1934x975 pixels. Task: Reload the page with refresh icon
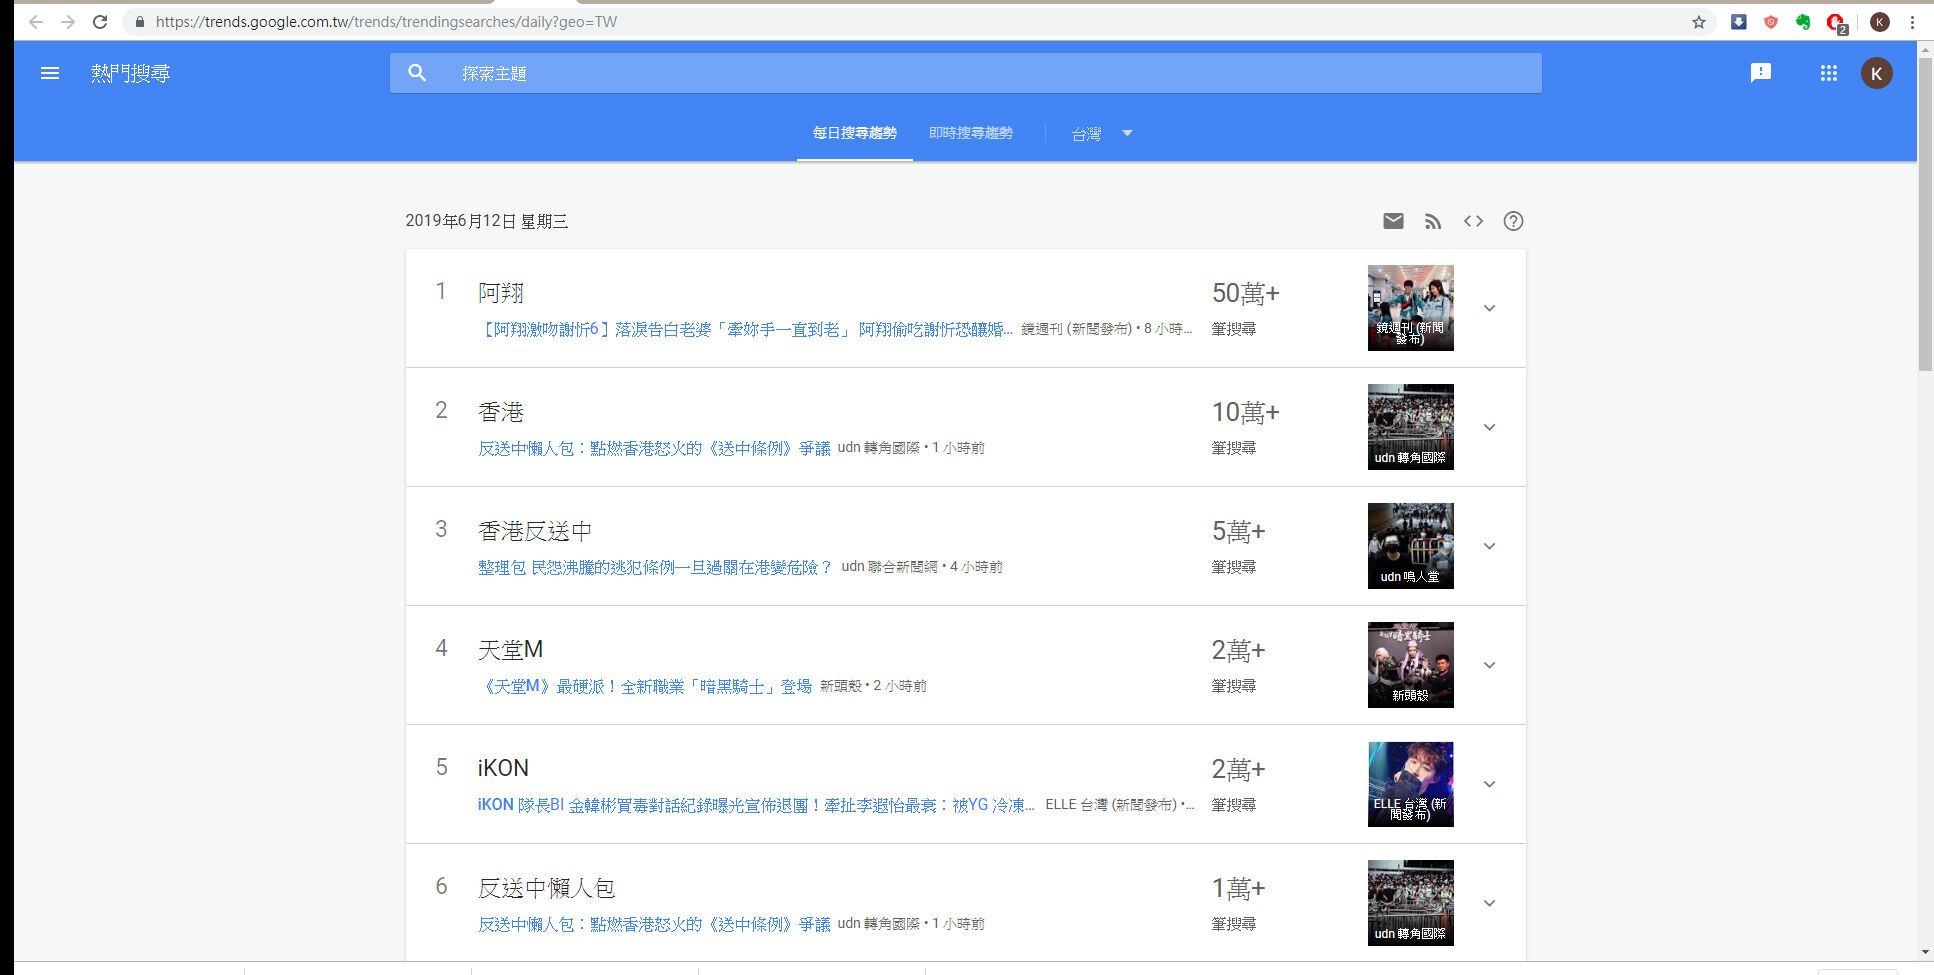tap(100, 21)
